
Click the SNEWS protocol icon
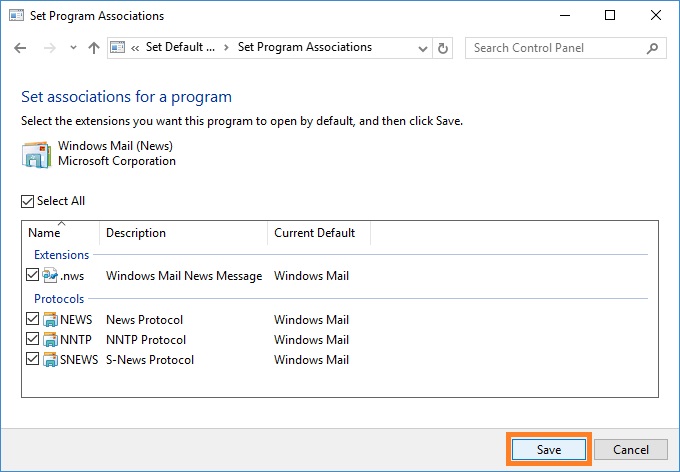50,360
